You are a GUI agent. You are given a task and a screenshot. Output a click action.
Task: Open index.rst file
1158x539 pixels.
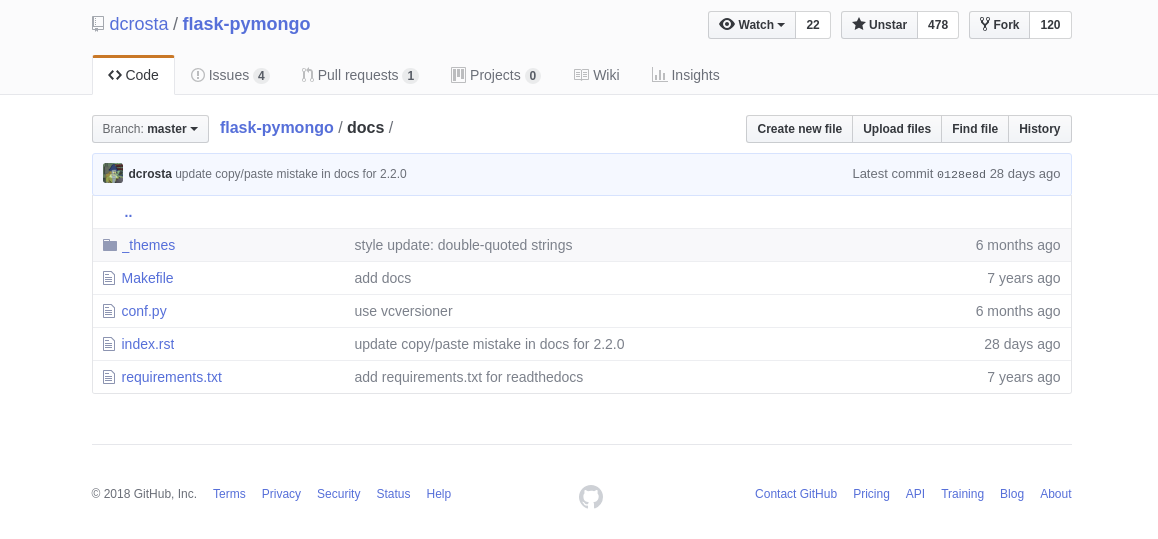[148, 344]
